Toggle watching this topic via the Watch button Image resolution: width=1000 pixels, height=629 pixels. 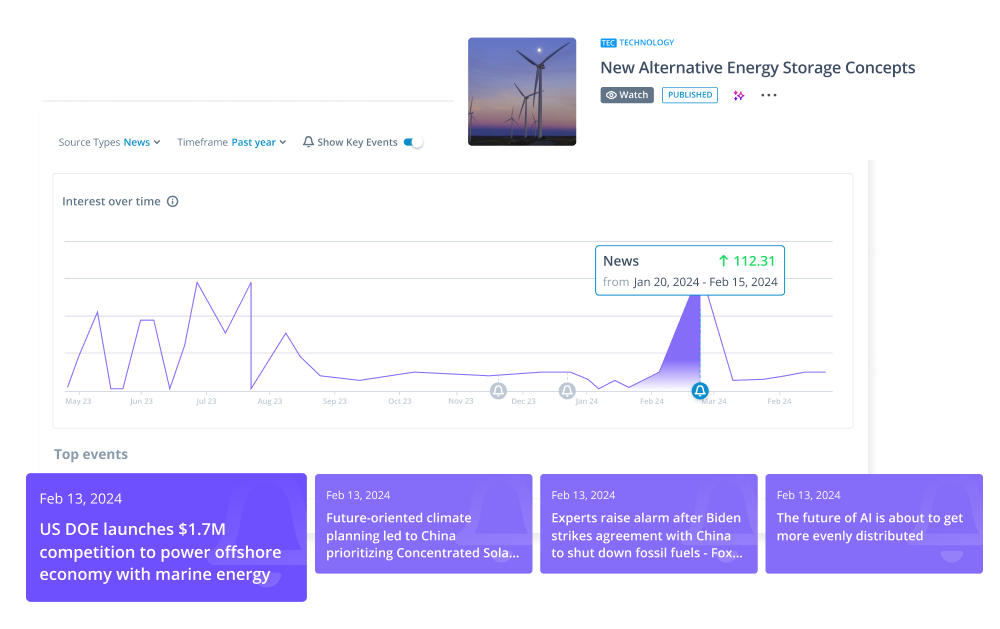(x=627, y=95)
